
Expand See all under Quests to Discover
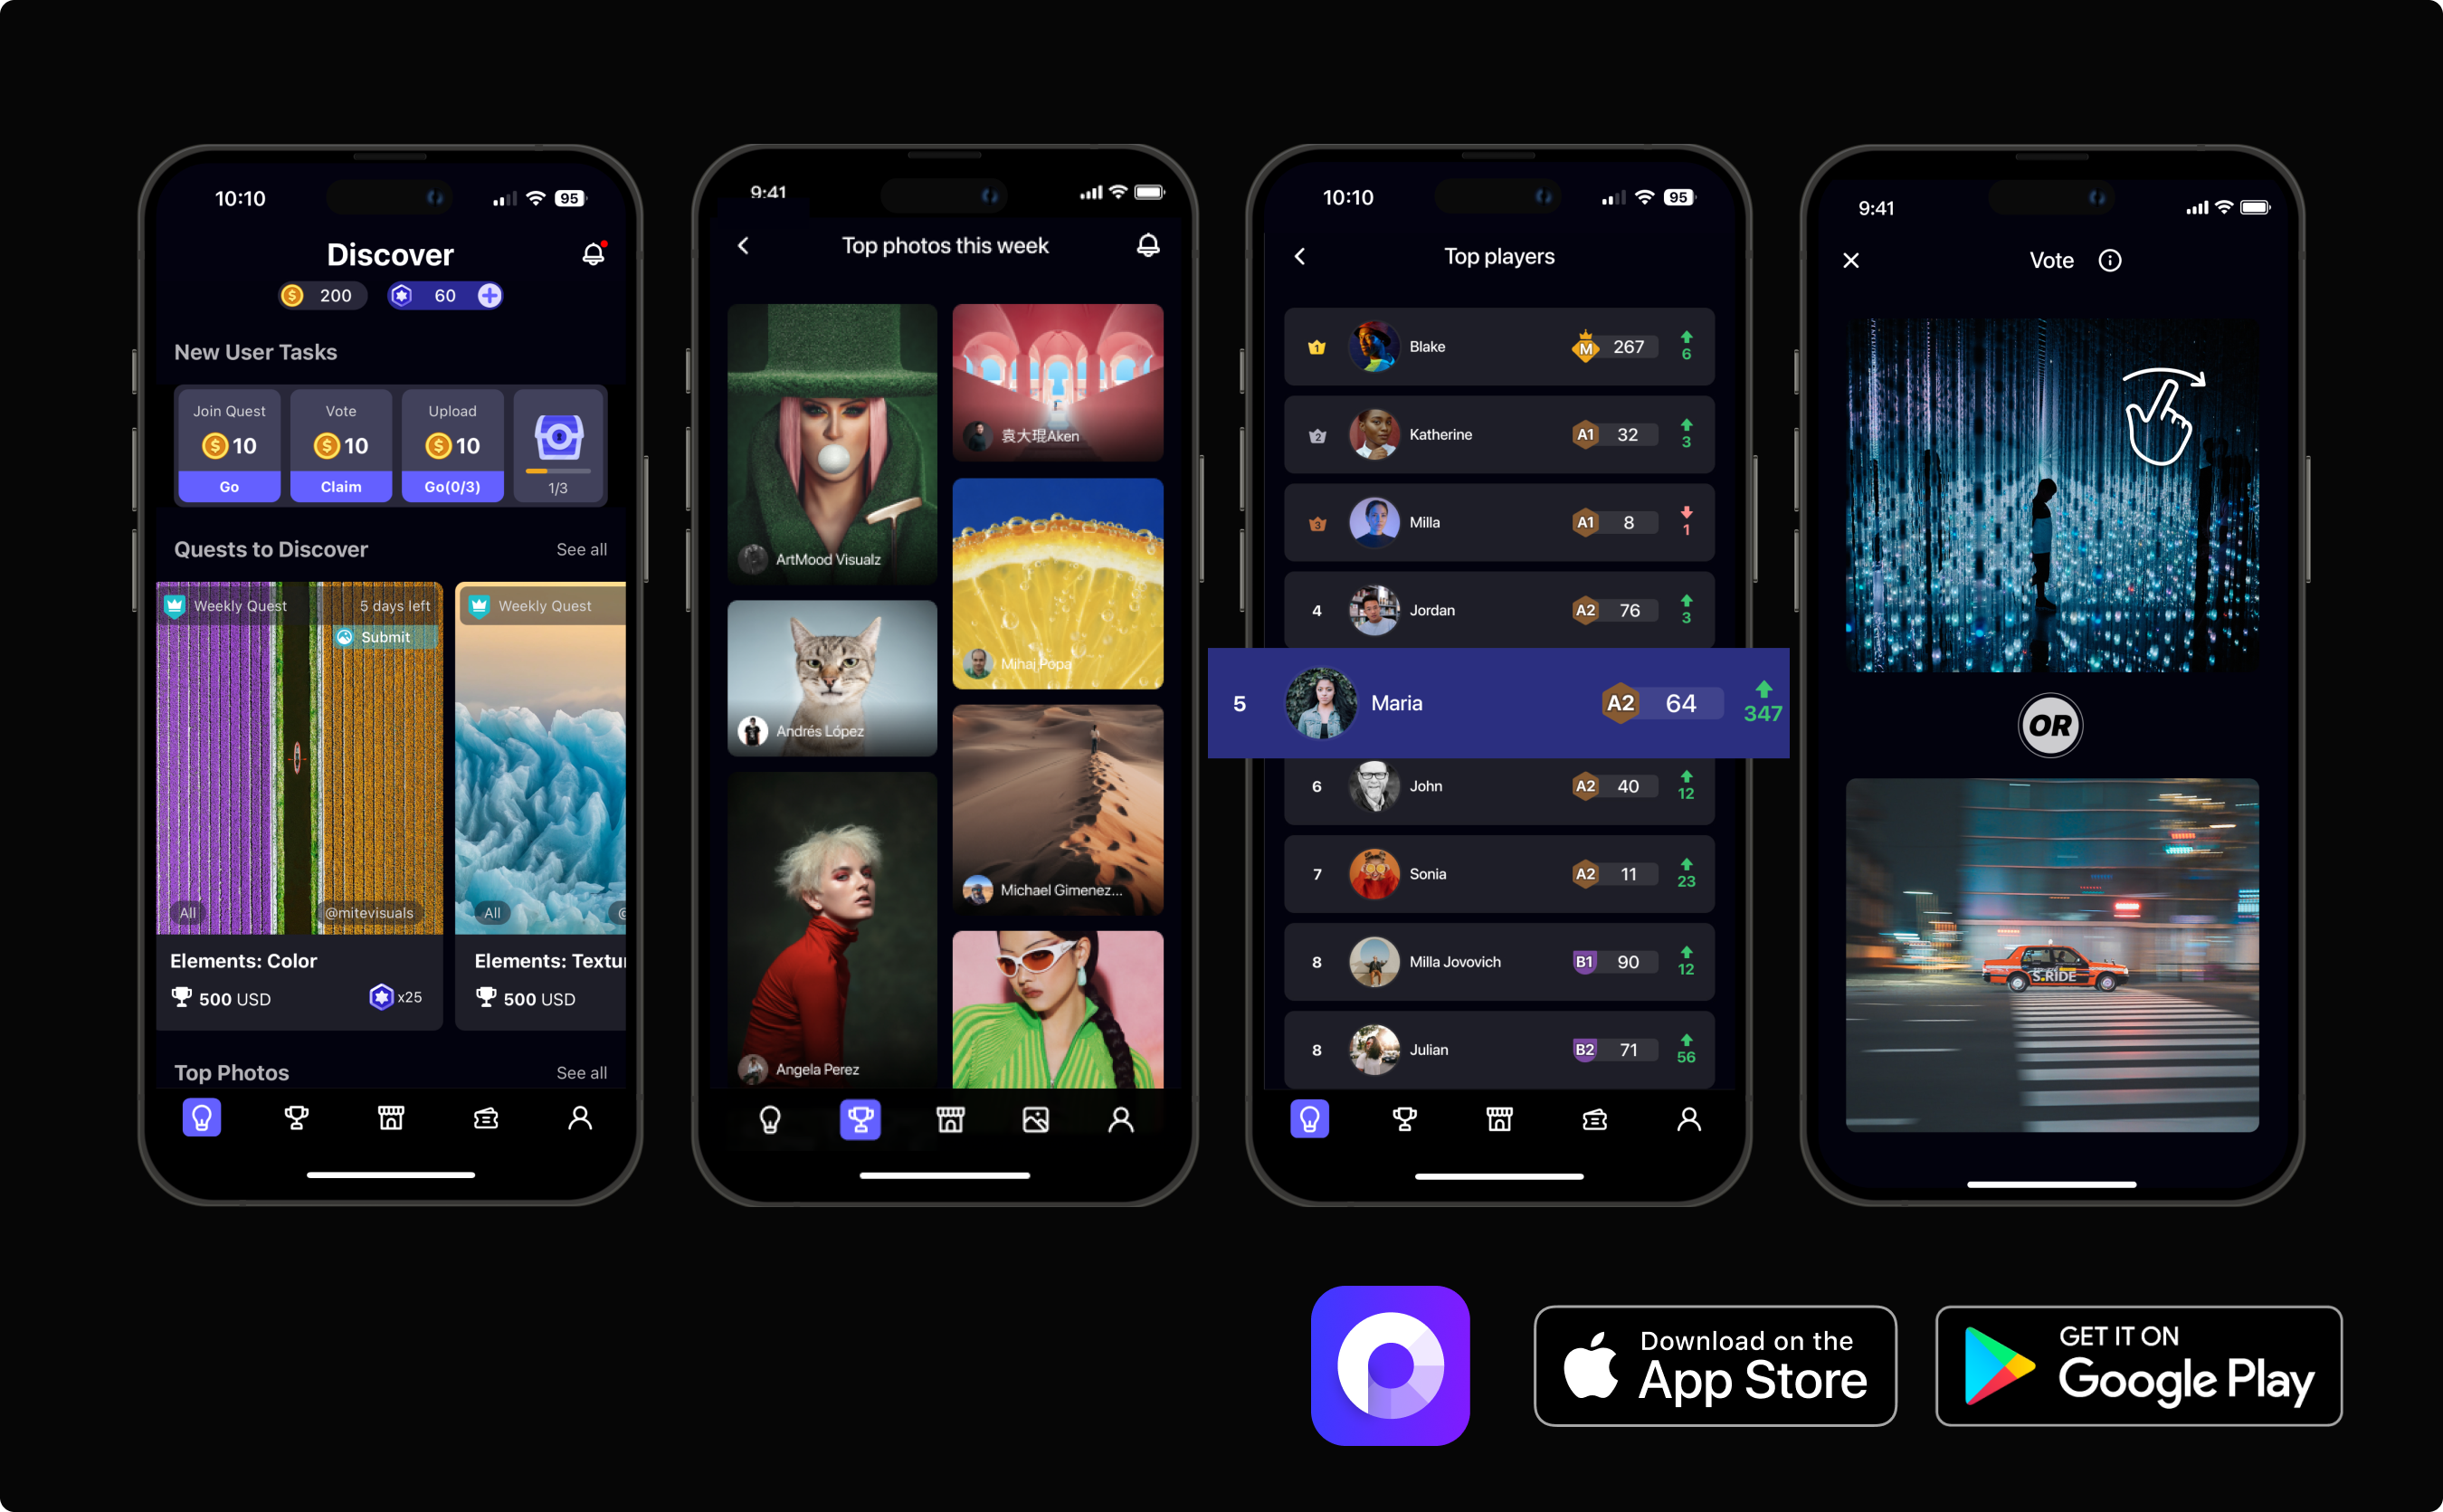tap(581, 548)
